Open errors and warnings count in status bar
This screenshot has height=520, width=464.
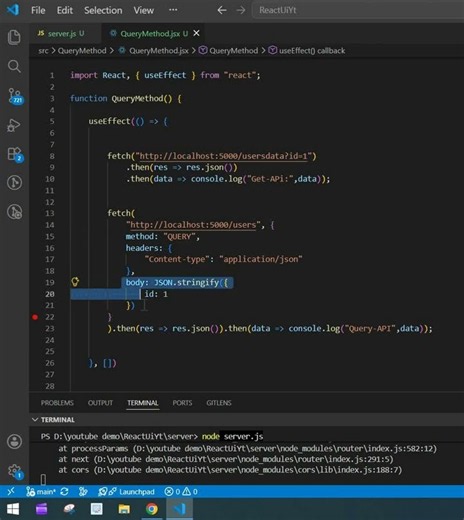click(181, 492)
